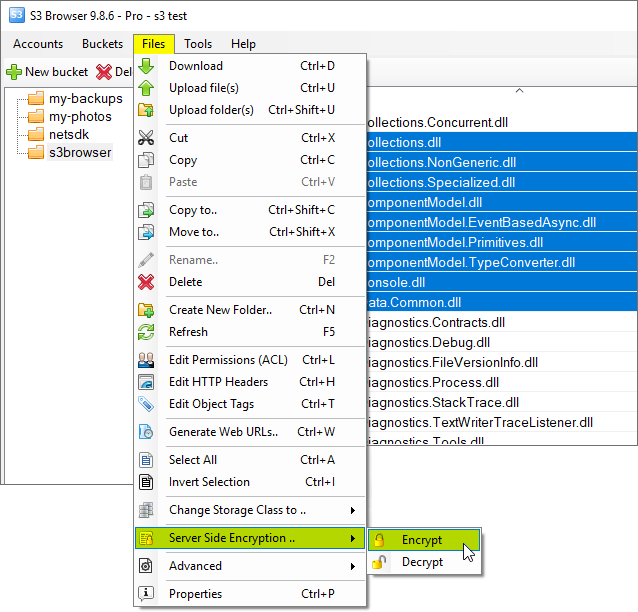Select file omponentModel.EventBasedAsync.dll row
The image size is (638, 612).
(502, 223)
